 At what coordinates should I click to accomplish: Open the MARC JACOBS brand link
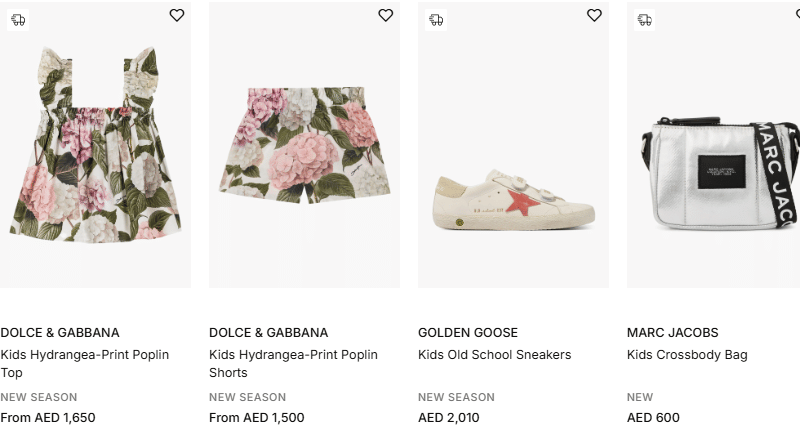click(672, 333)
